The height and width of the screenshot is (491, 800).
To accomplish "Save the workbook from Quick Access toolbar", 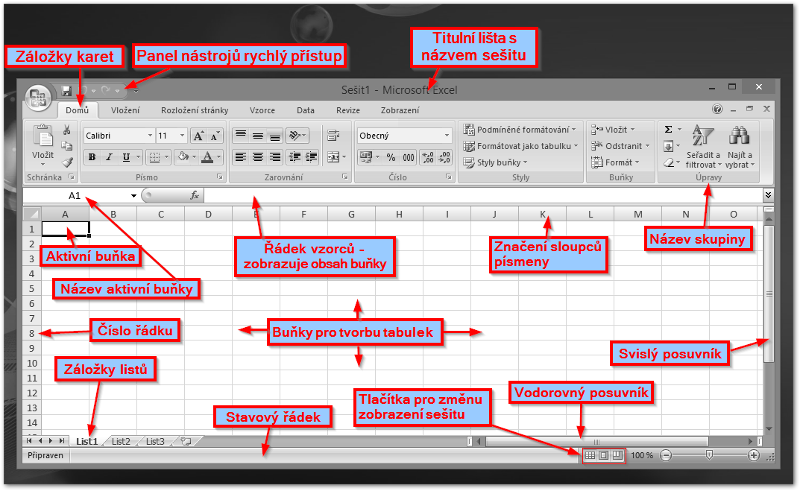I will 66,91.
